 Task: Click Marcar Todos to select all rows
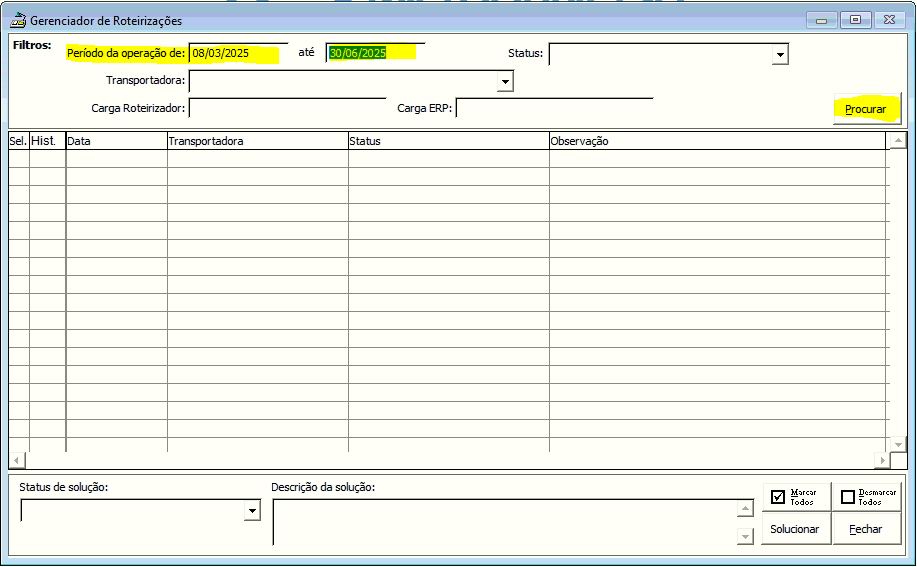[796, 497]
